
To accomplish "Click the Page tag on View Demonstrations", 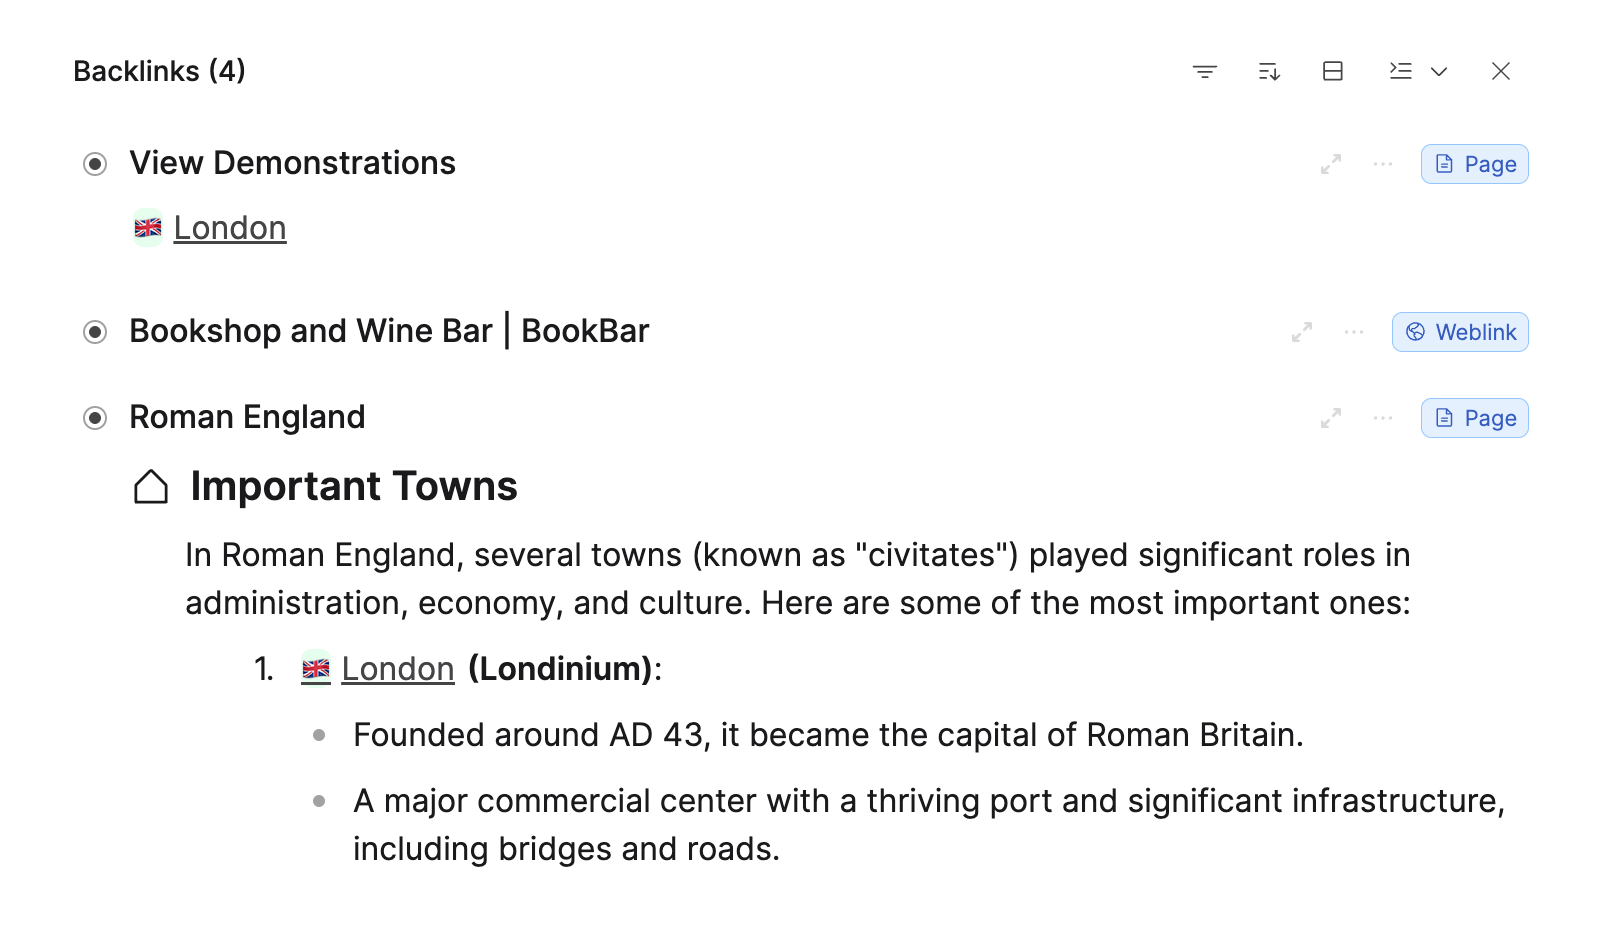I will (1475, 164).
